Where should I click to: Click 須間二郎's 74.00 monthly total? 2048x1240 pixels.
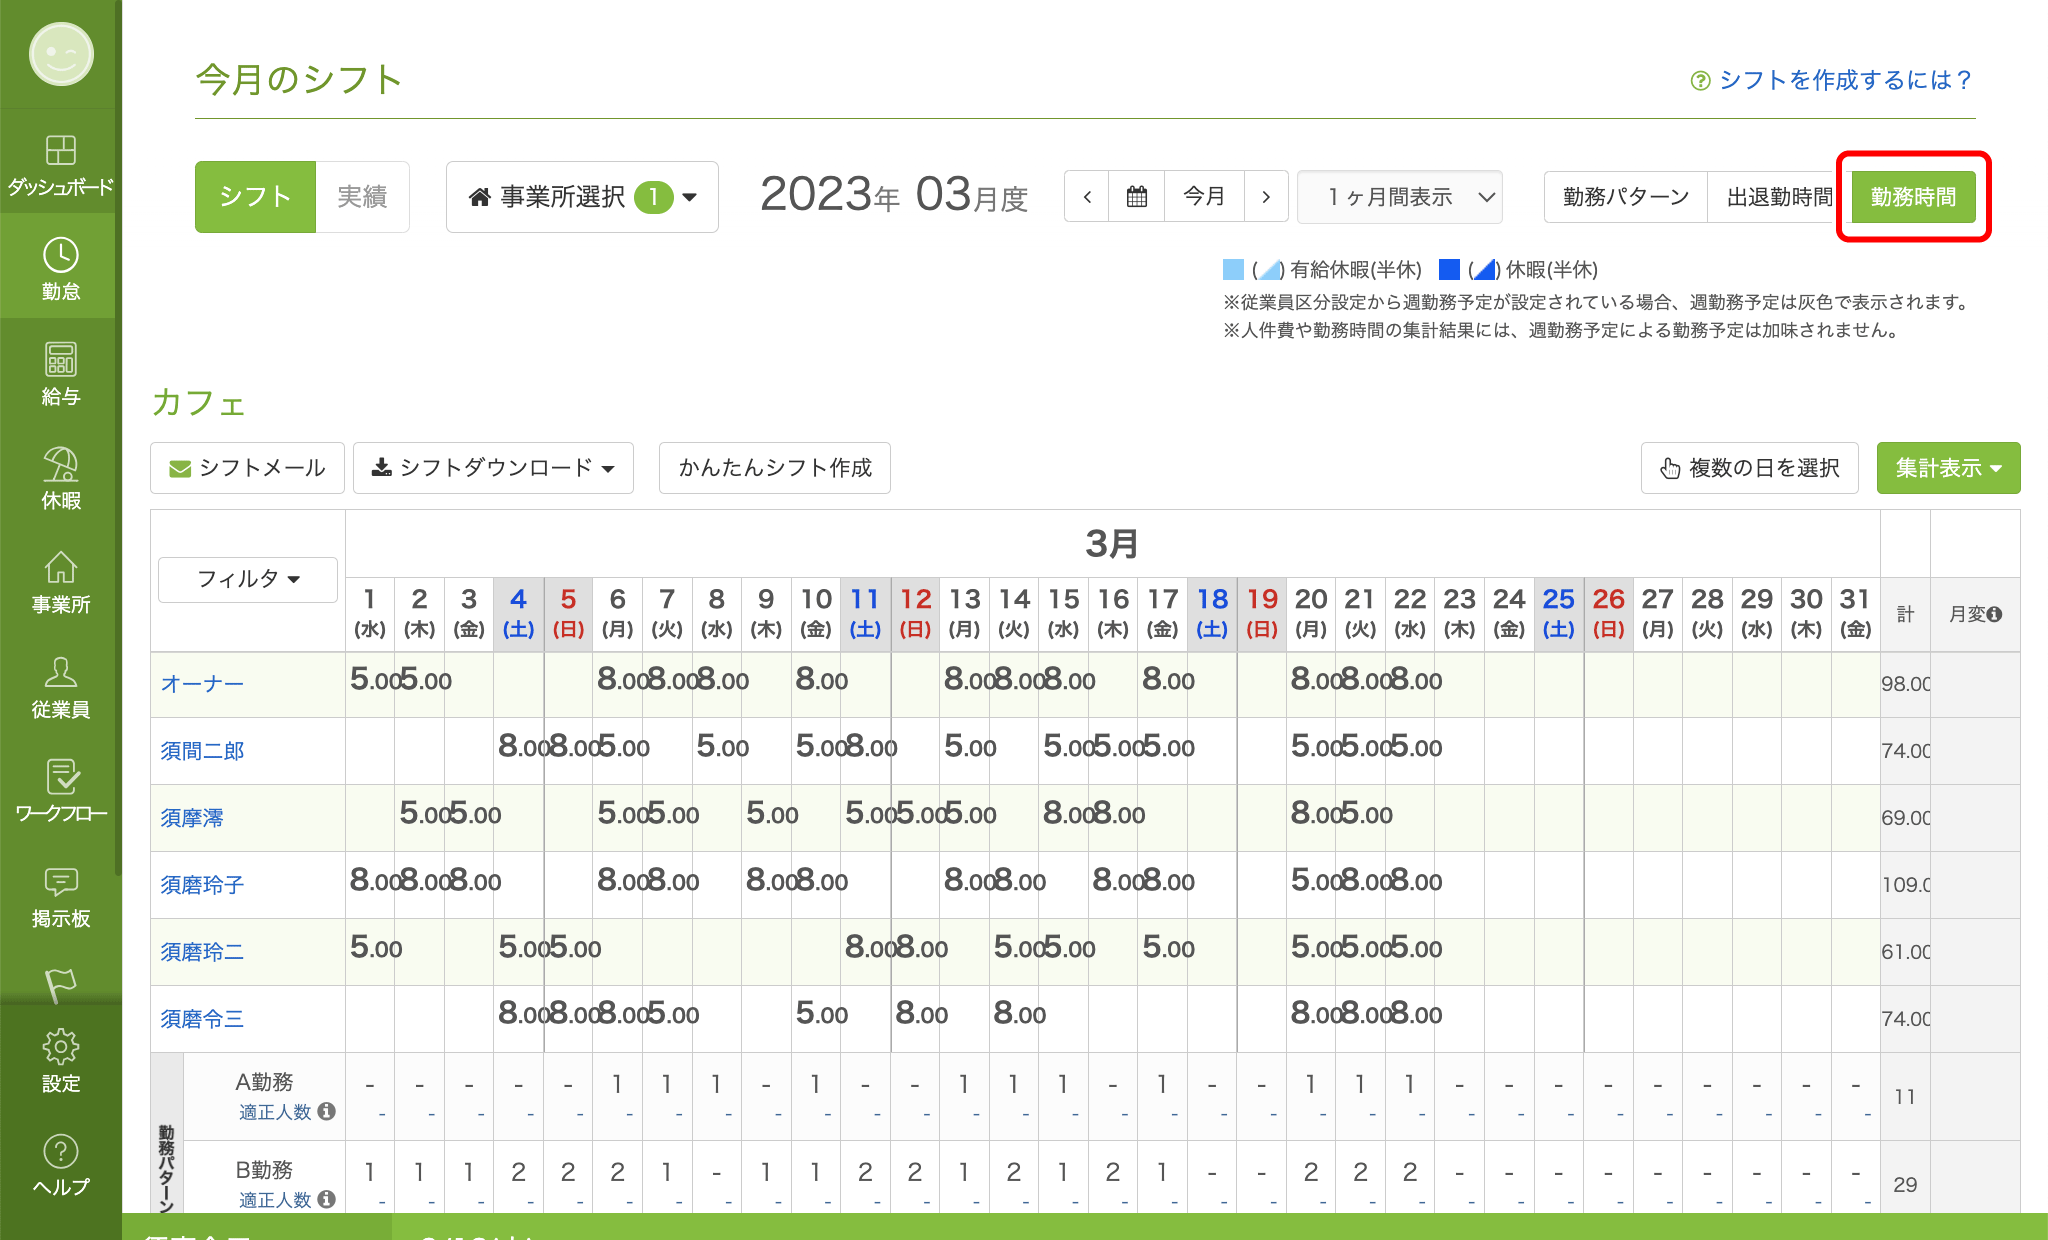pyautogui.click(x=1905, y=751)
